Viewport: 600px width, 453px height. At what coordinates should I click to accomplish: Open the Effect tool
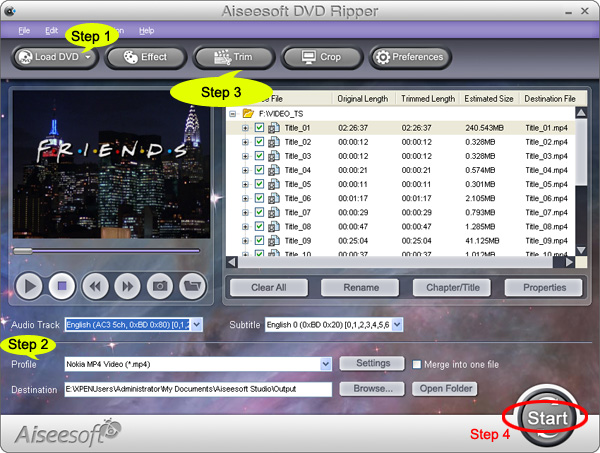click(x=145, y=57)
